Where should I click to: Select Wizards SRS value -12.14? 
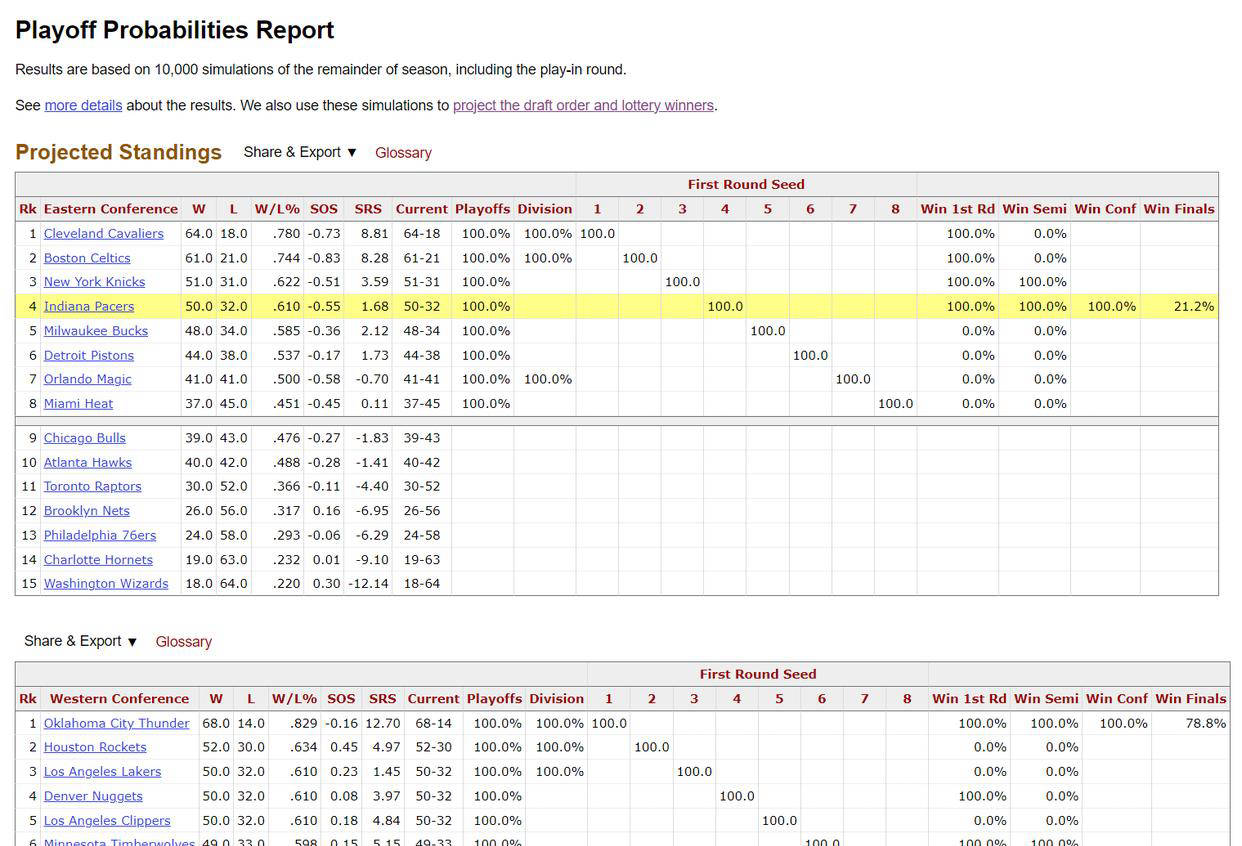[x=368, y=584]
